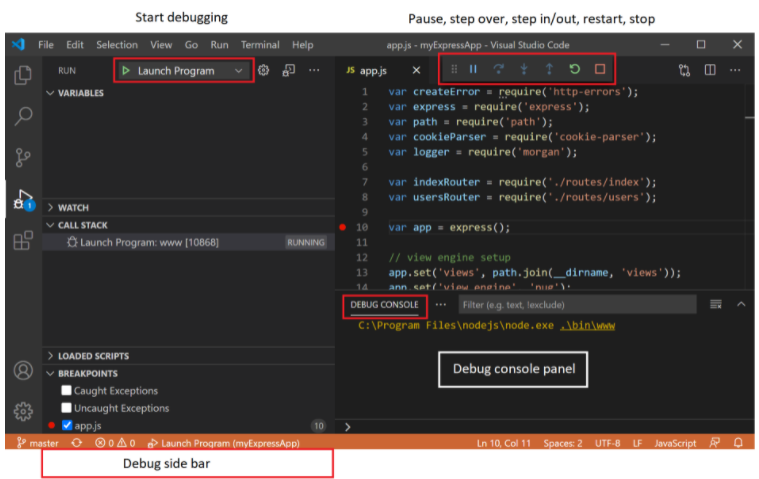This screenshot has height=479, width=759.
Task: Open the Selection menu
Action: pyautogui.click(x=117, y=45)
